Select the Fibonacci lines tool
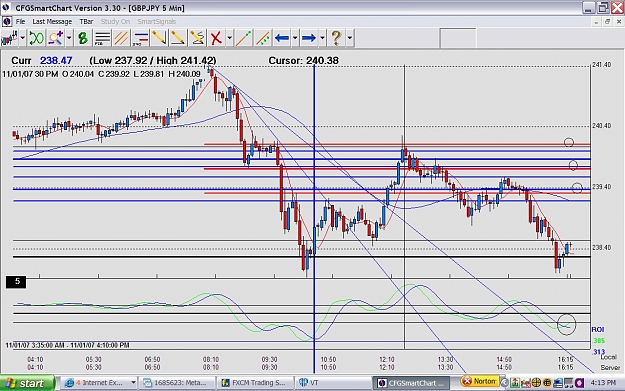The image size is (625, 391). pyautogui.click(x=102, y=38)
